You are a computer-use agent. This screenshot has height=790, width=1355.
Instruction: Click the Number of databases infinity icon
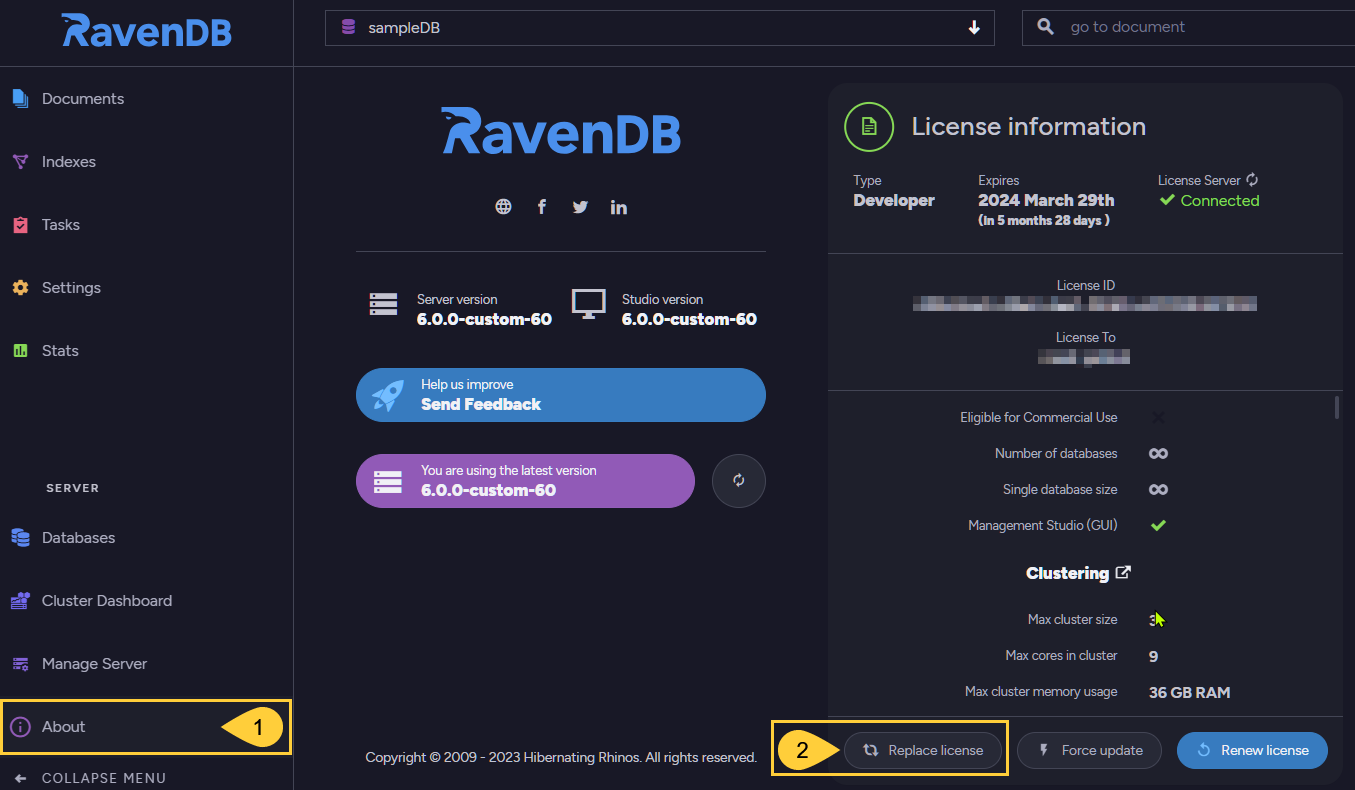point(1158,454)
